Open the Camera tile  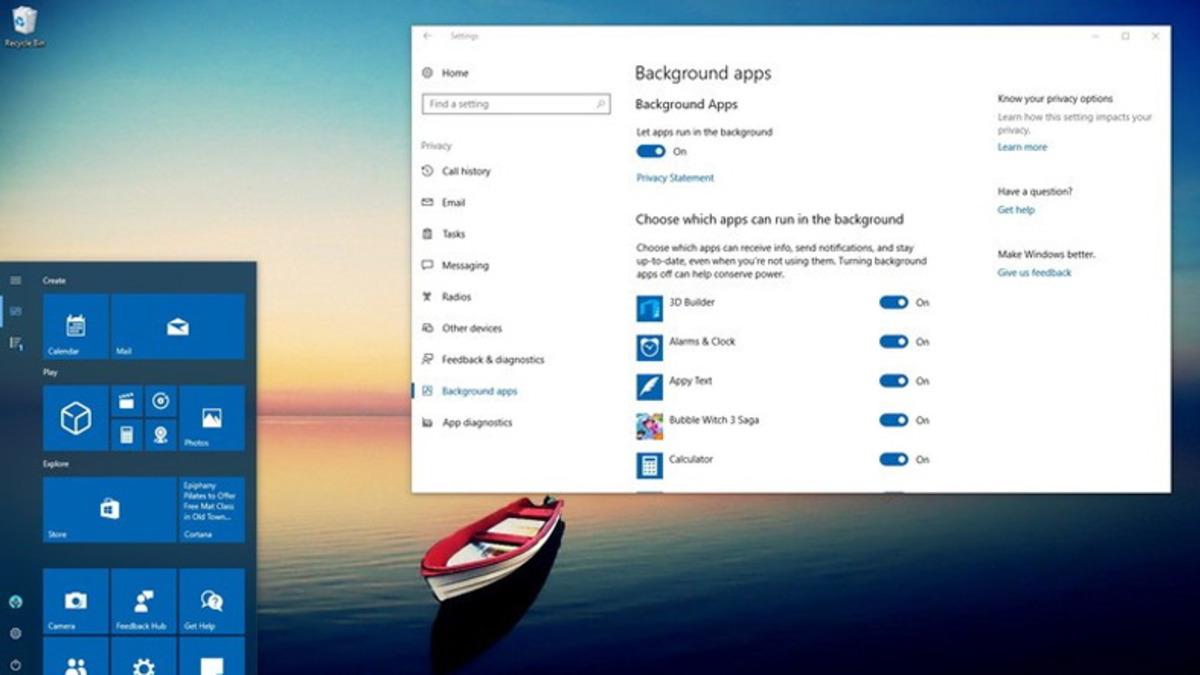pos(75,601)
